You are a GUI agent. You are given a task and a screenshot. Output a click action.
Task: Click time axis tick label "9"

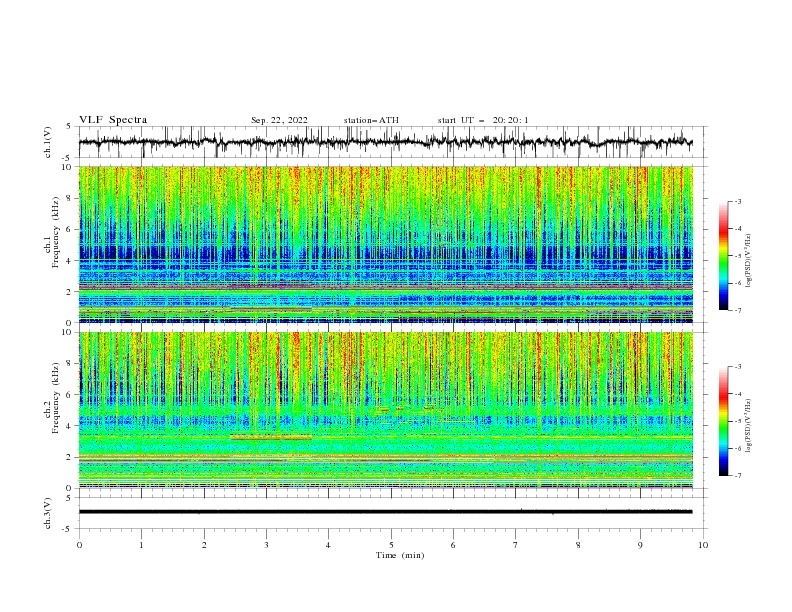coord(640,545)
